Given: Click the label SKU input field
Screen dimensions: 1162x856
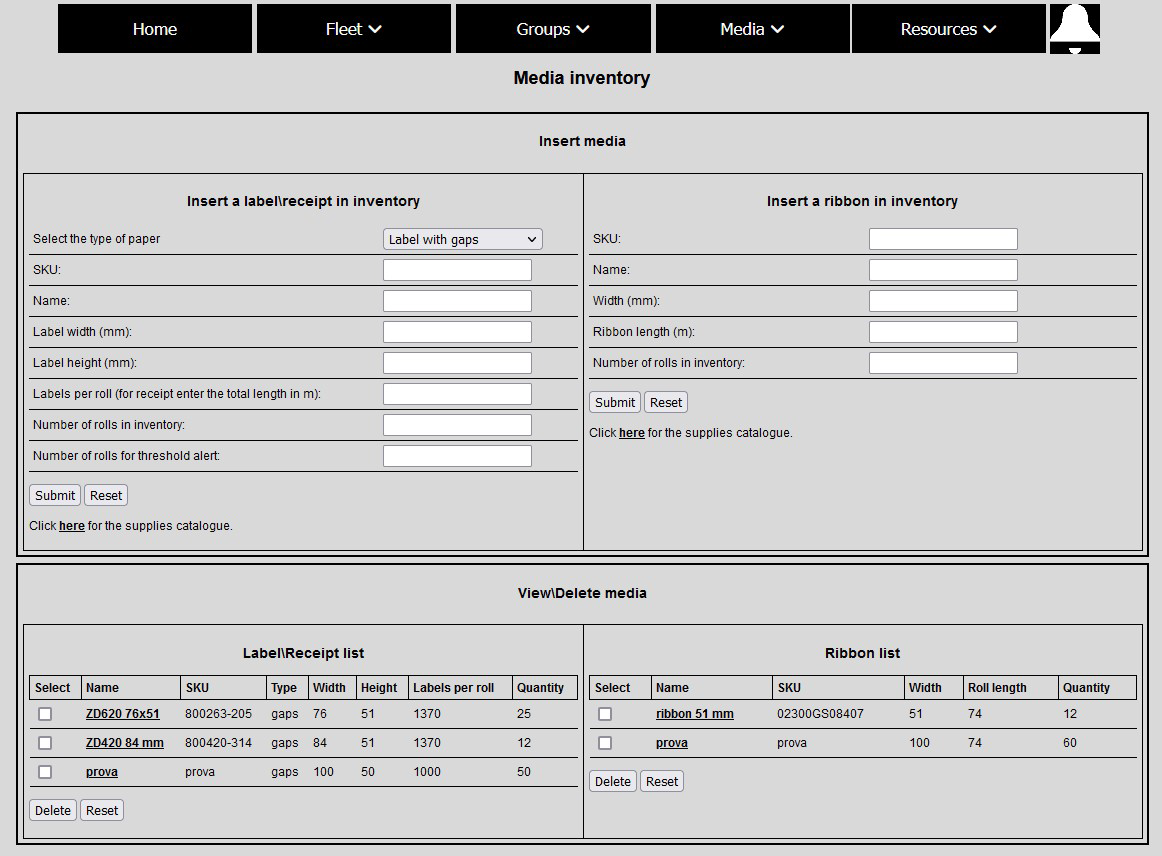Looking at the screenshot, I should point(457,270).
